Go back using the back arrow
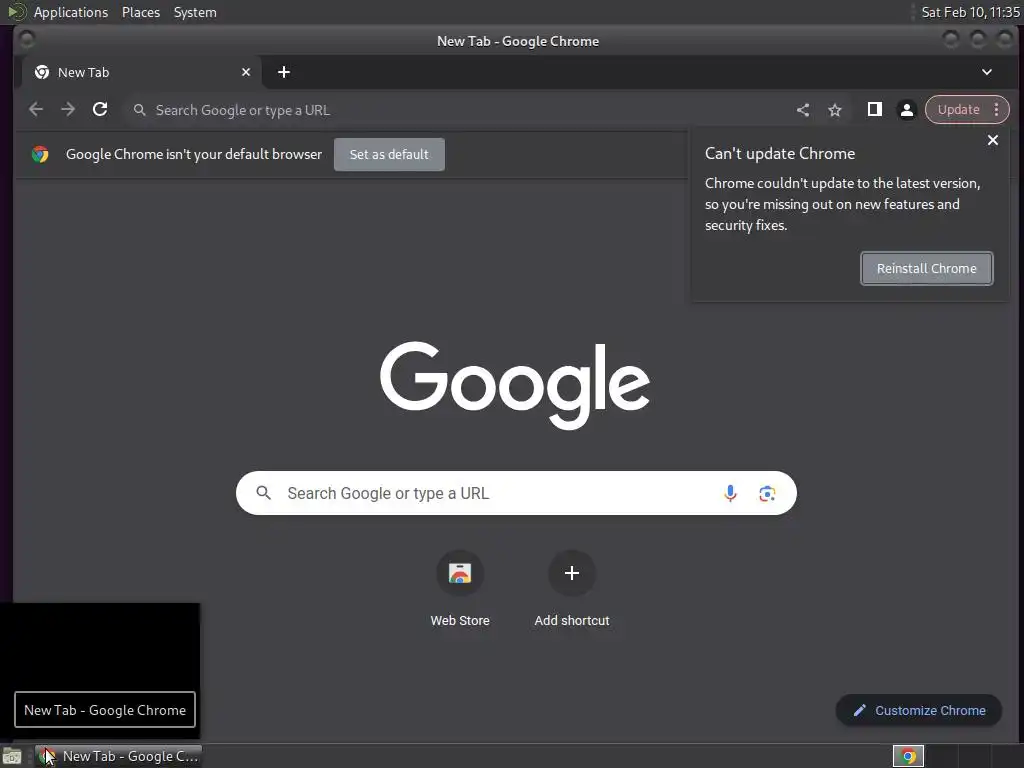 point(36,110)
